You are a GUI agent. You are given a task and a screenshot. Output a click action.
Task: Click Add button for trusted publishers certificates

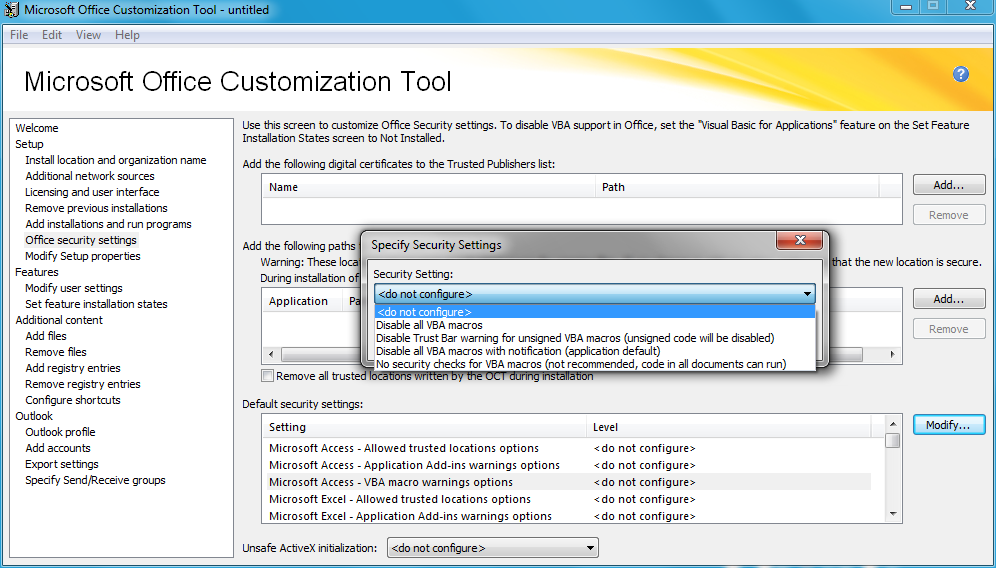pyautogui.click(x=949, y=185)
